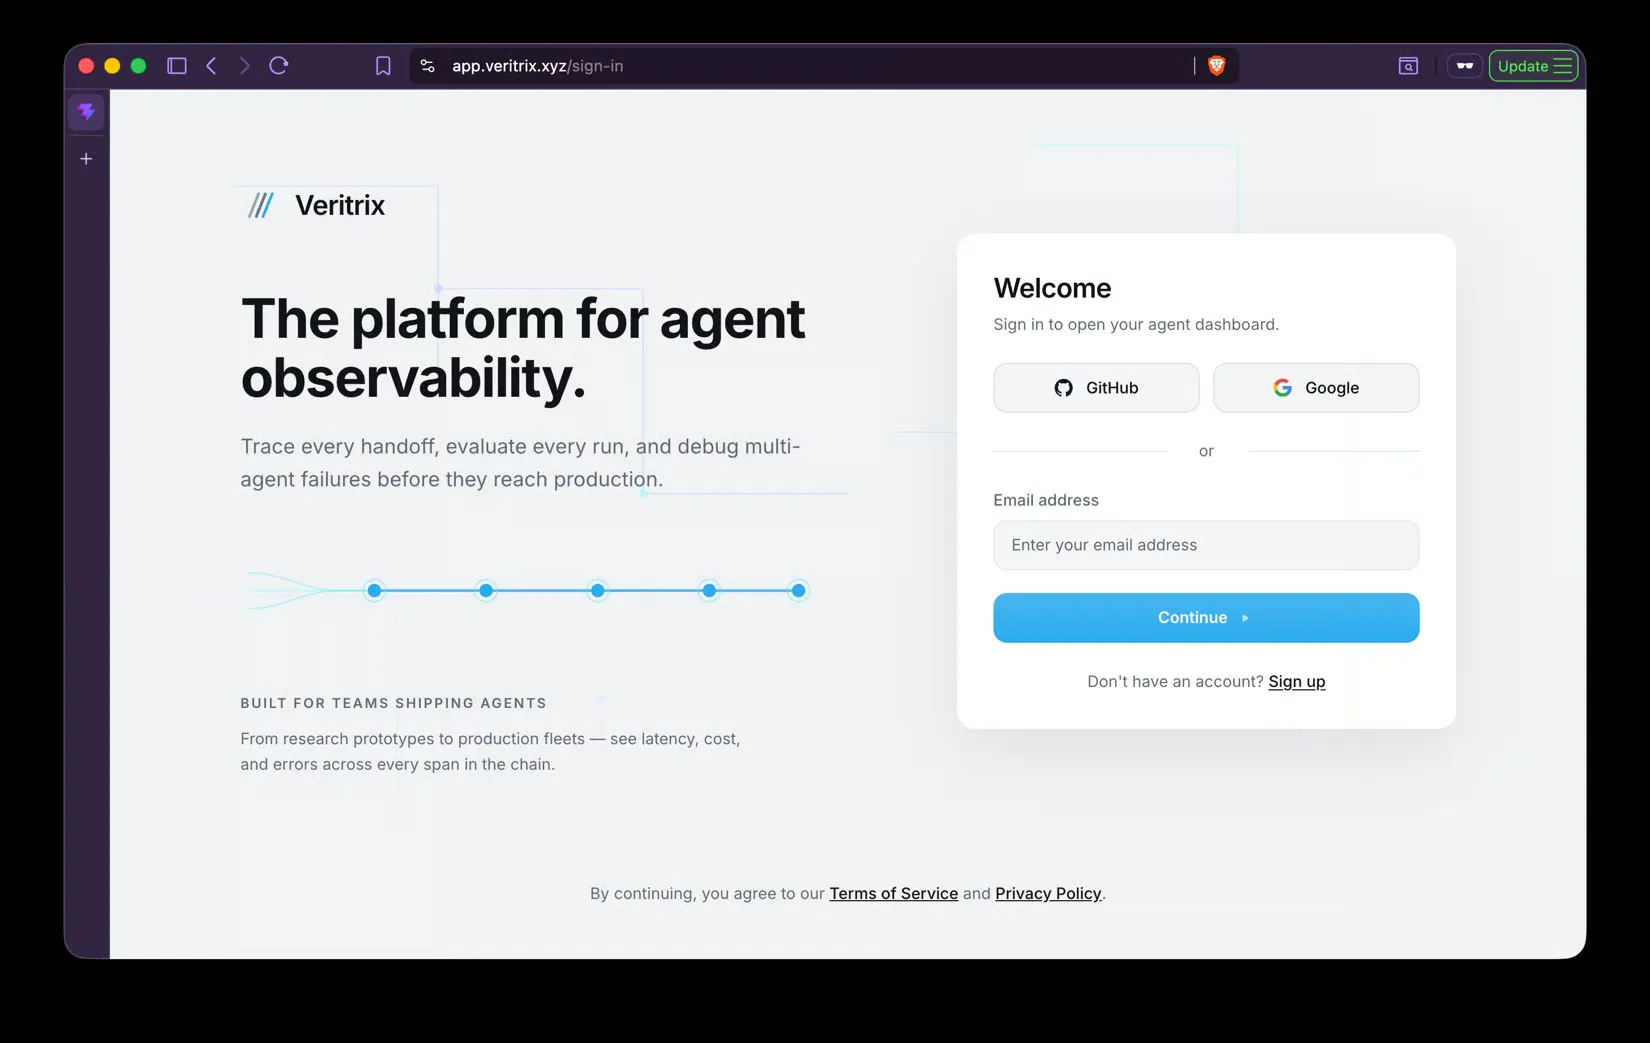Maximize the window with the green button
Viewport: 1650px width, 1043px height.
(x=139, y=66)
